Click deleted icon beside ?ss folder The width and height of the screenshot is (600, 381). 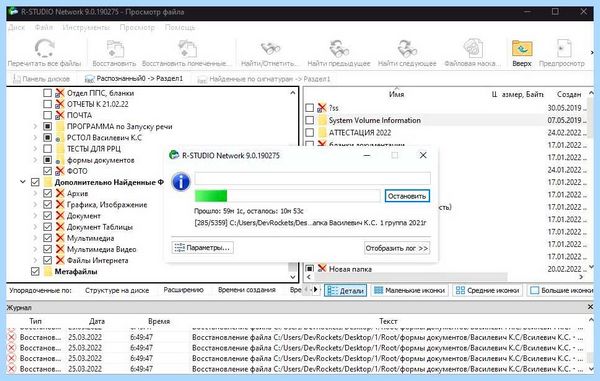click(x=322, y=108)
